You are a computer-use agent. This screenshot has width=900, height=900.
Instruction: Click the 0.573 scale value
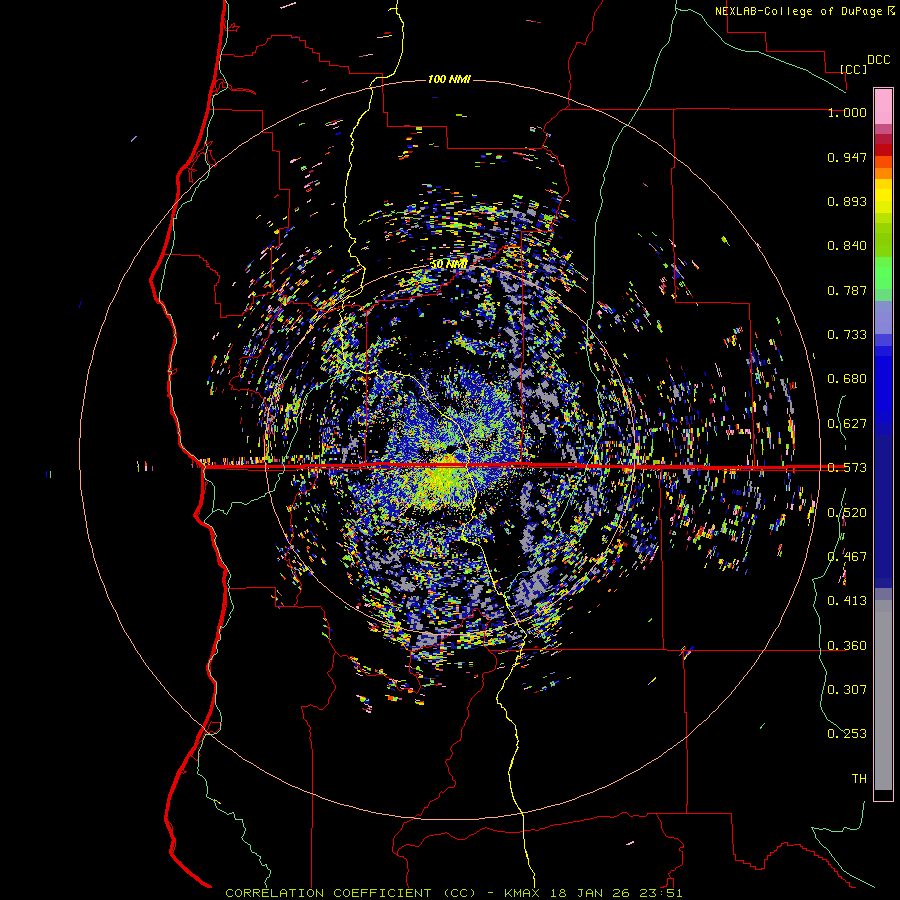(847, 468)
